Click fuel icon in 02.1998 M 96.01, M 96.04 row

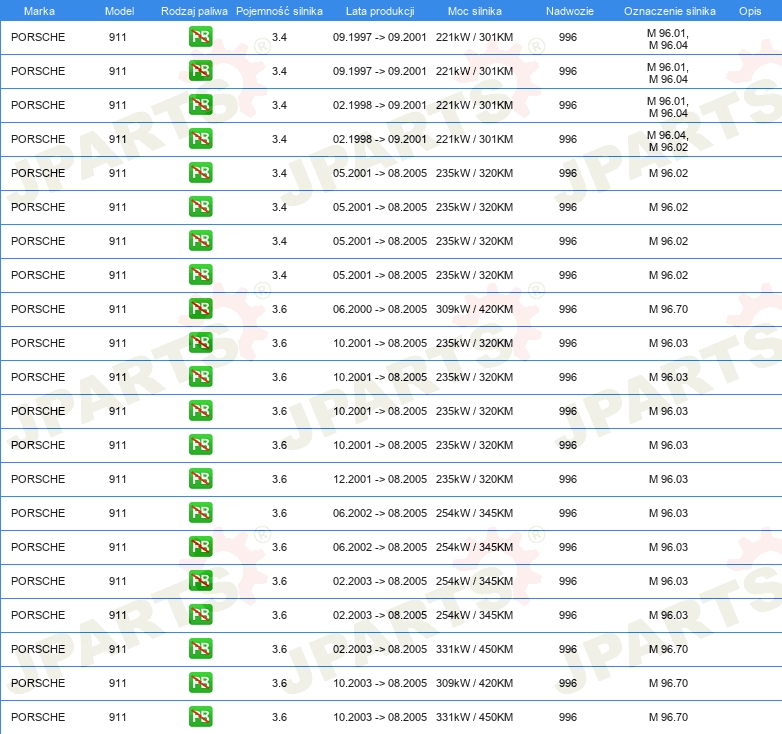[x=200, y=106]
